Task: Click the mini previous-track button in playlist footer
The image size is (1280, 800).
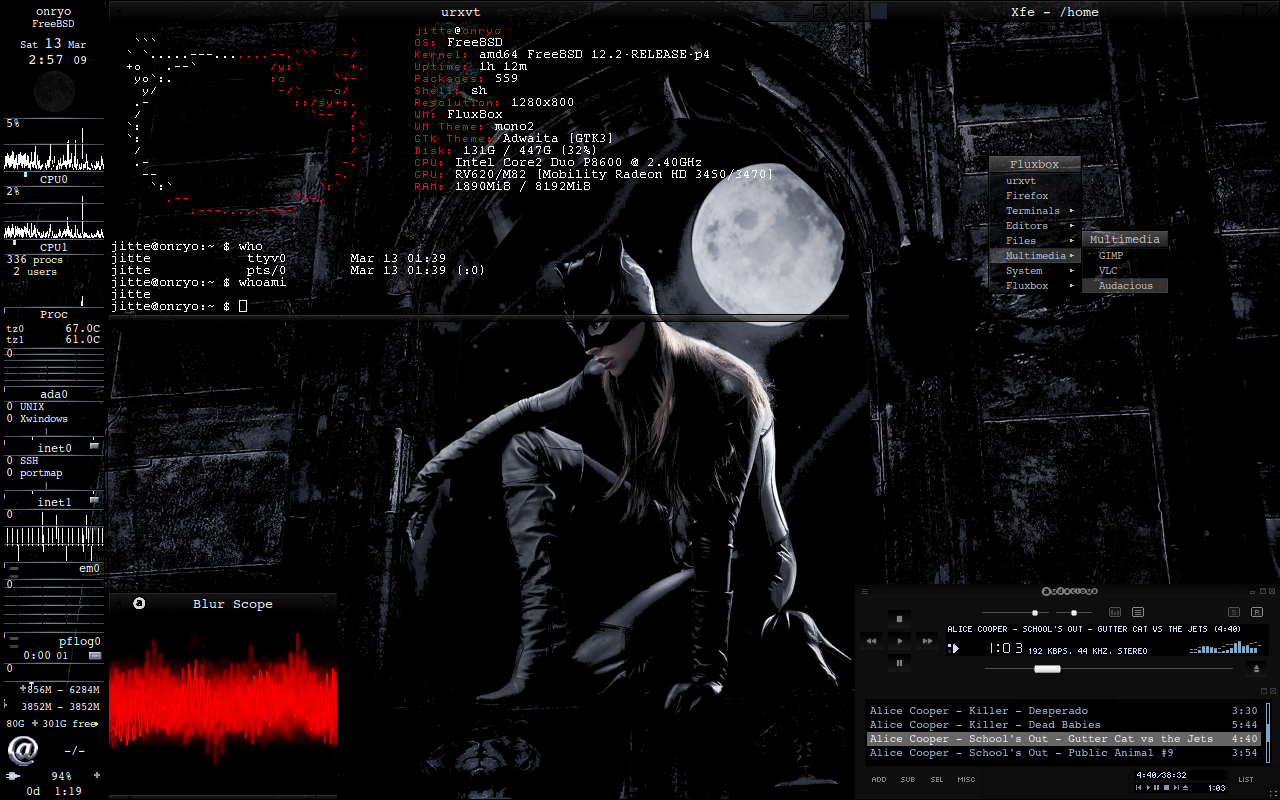Action: click(x=1138, y=787)
